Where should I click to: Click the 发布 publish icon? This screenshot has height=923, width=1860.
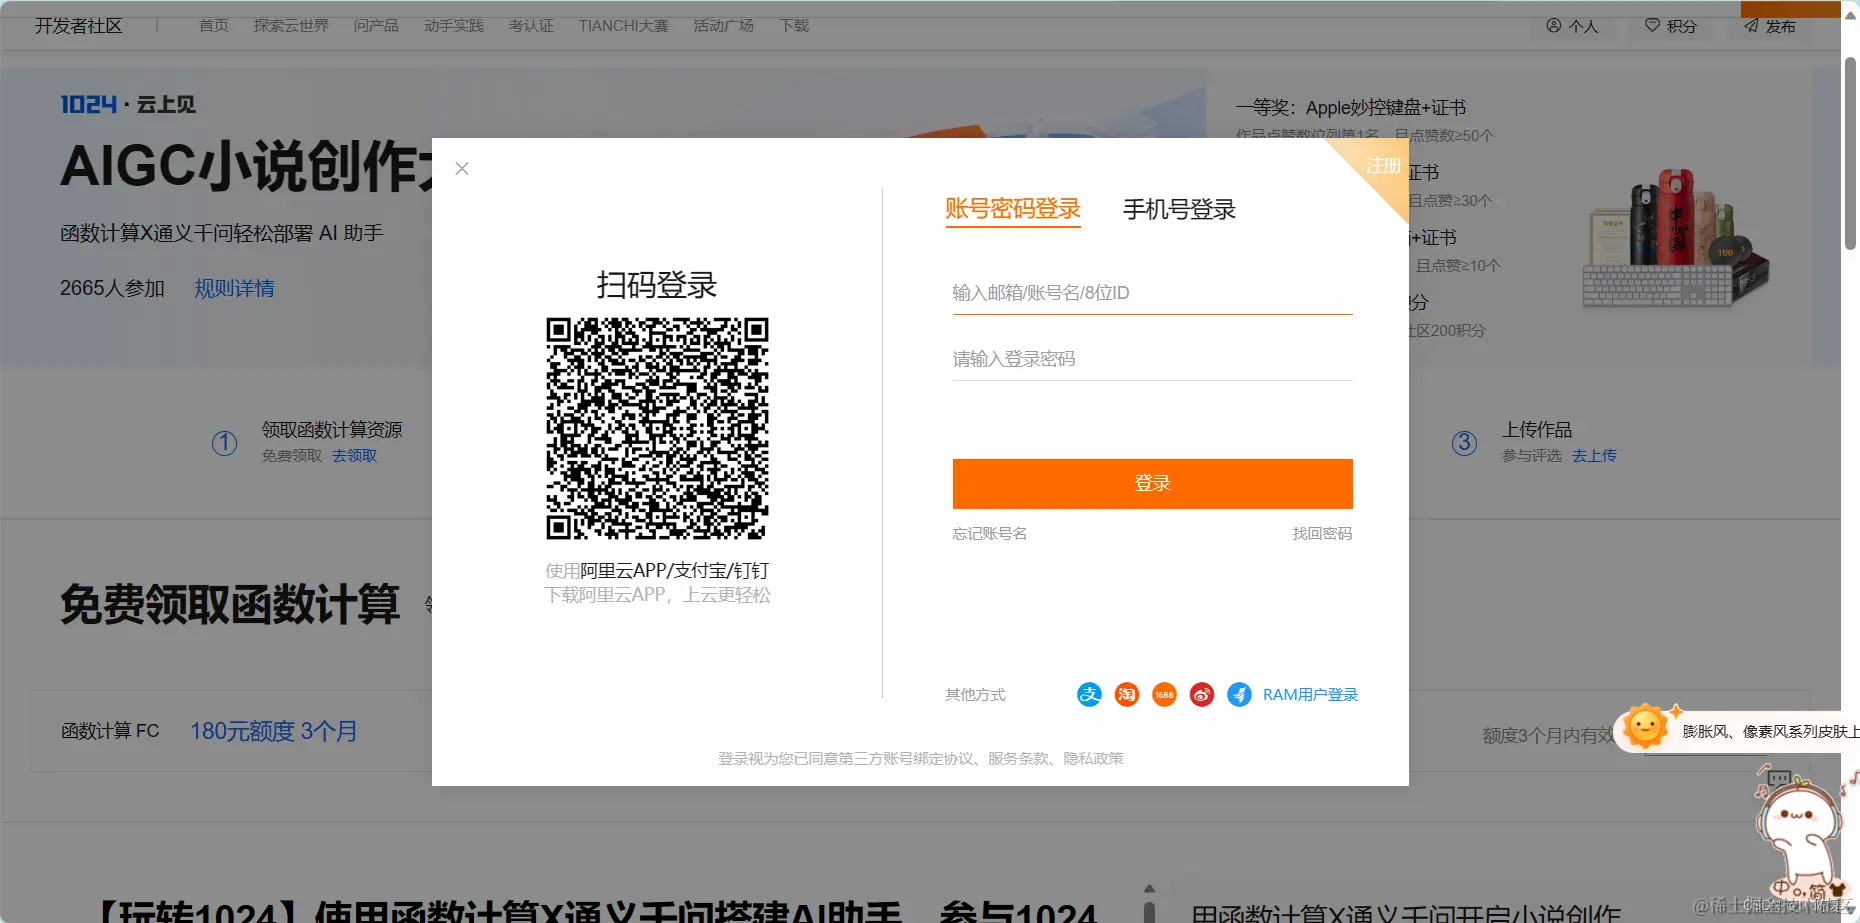tap(1768, 26)
